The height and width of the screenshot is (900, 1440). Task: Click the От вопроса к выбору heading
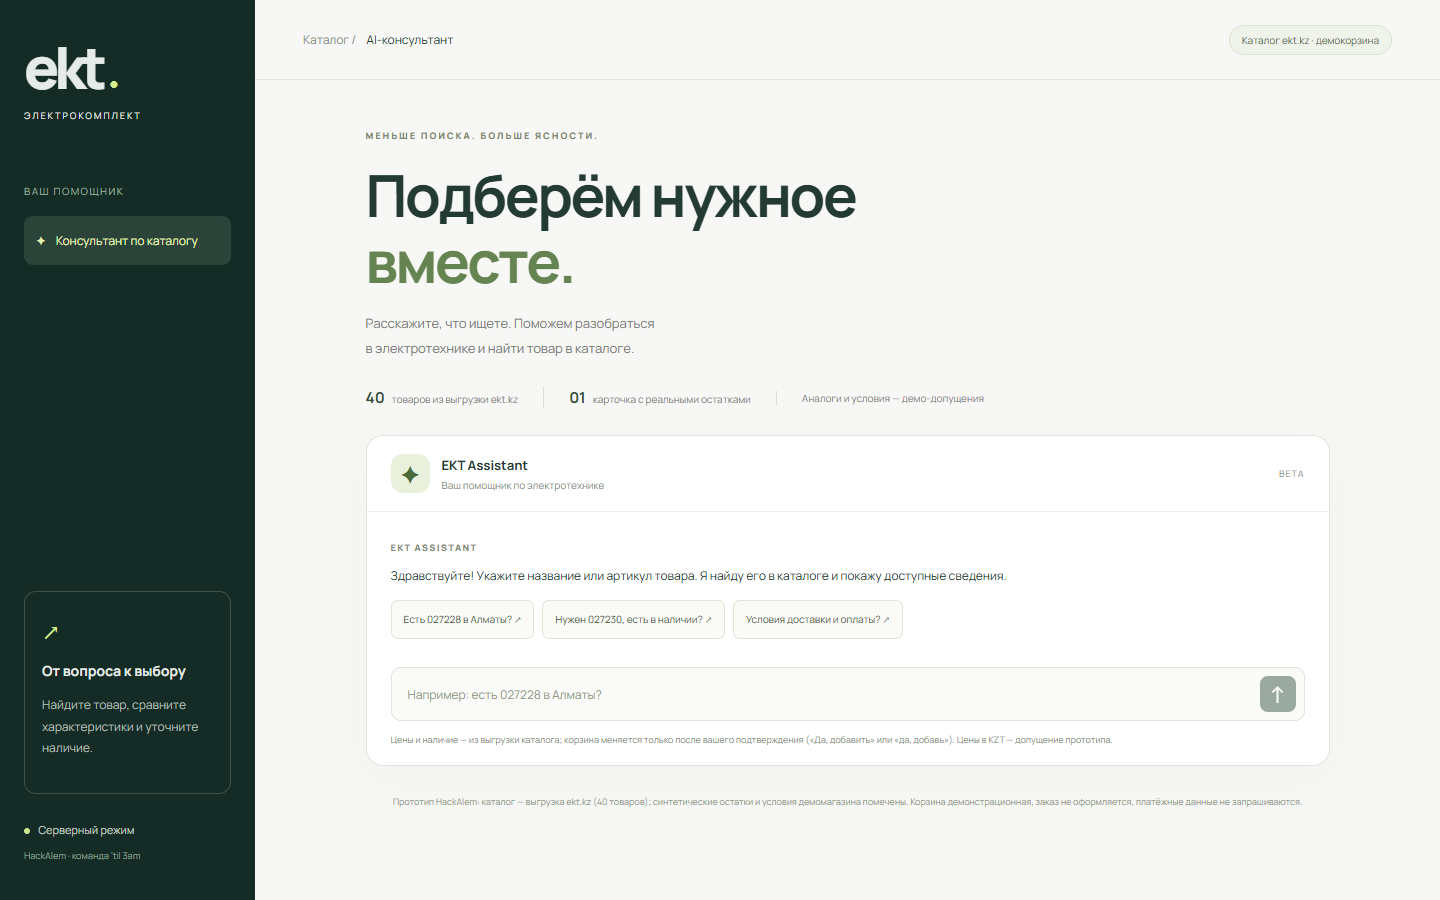coord(114,671)
